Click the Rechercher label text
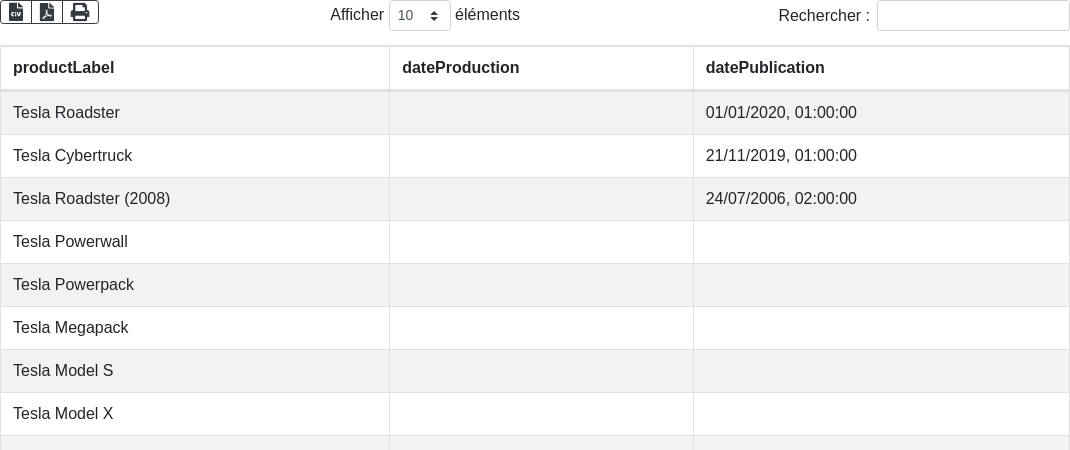Screen dimensions: 1070x450 823,16
